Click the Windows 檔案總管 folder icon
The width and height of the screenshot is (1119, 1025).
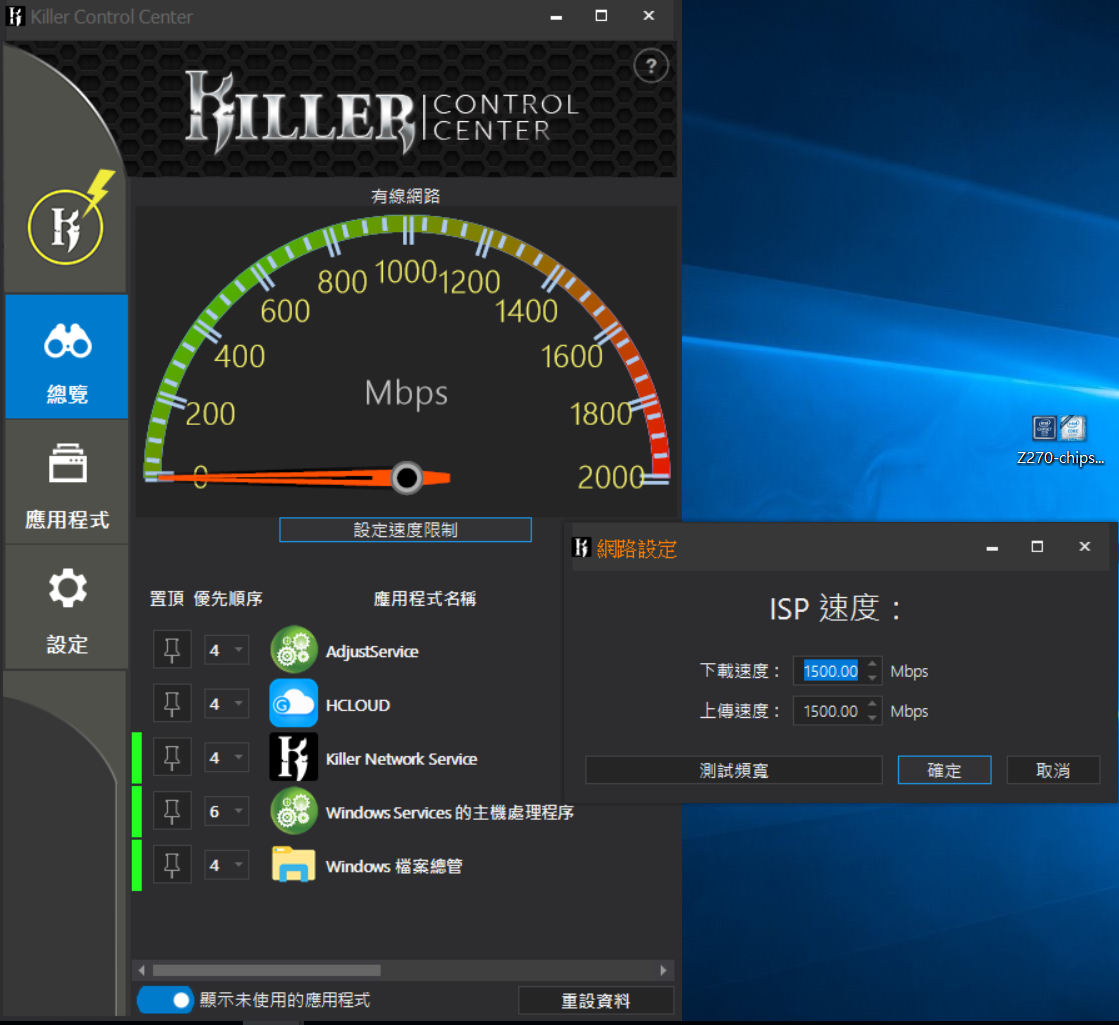(x=293, y=864)
